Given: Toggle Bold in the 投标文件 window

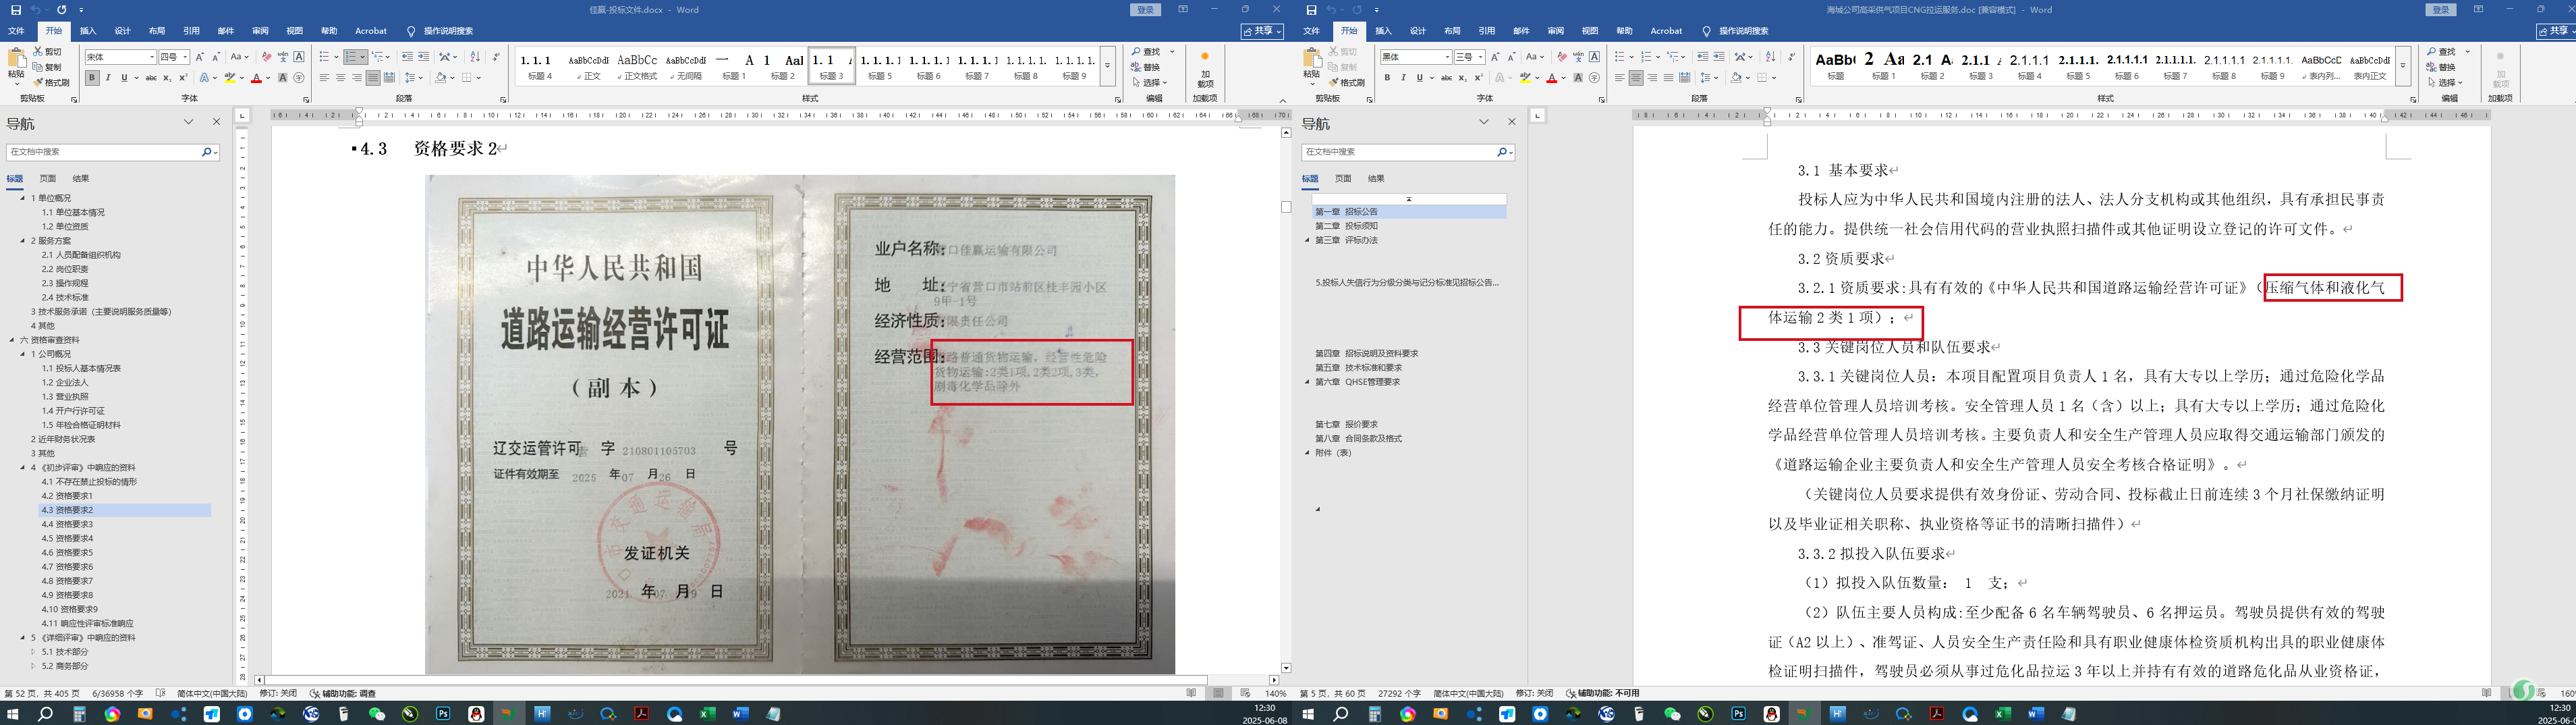Looking at the screenshot, I should point(92,78).
